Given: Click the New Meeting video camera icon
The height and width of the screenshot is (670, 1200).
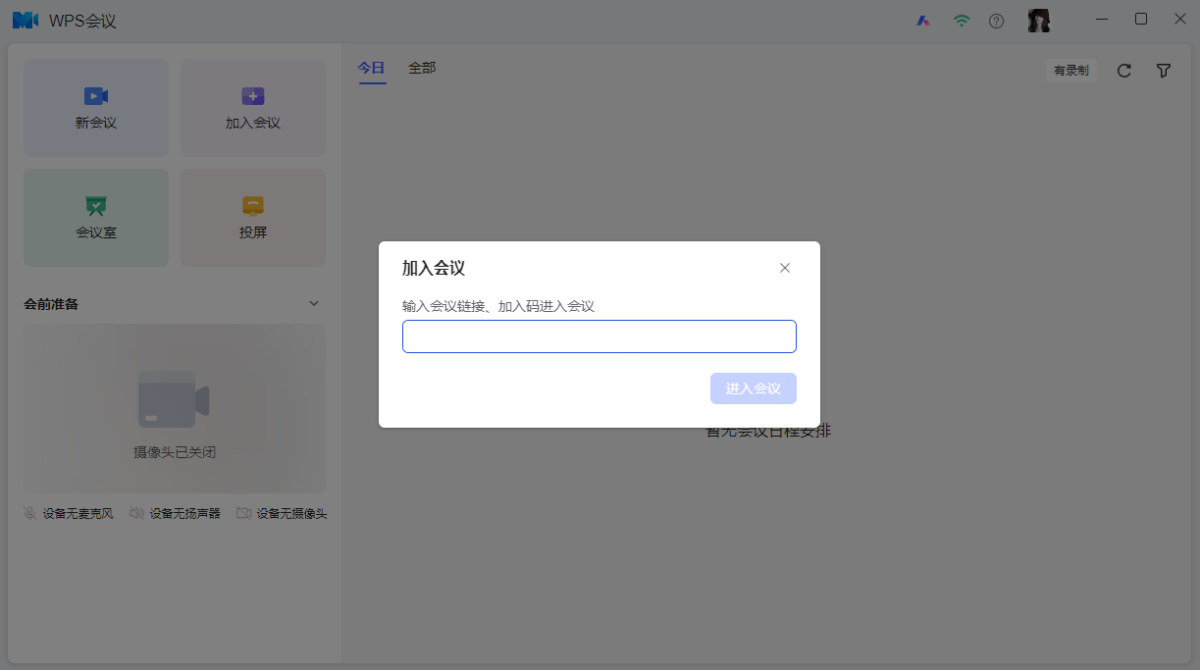Looking at the screenshot, I should click(x=96, y=96).
